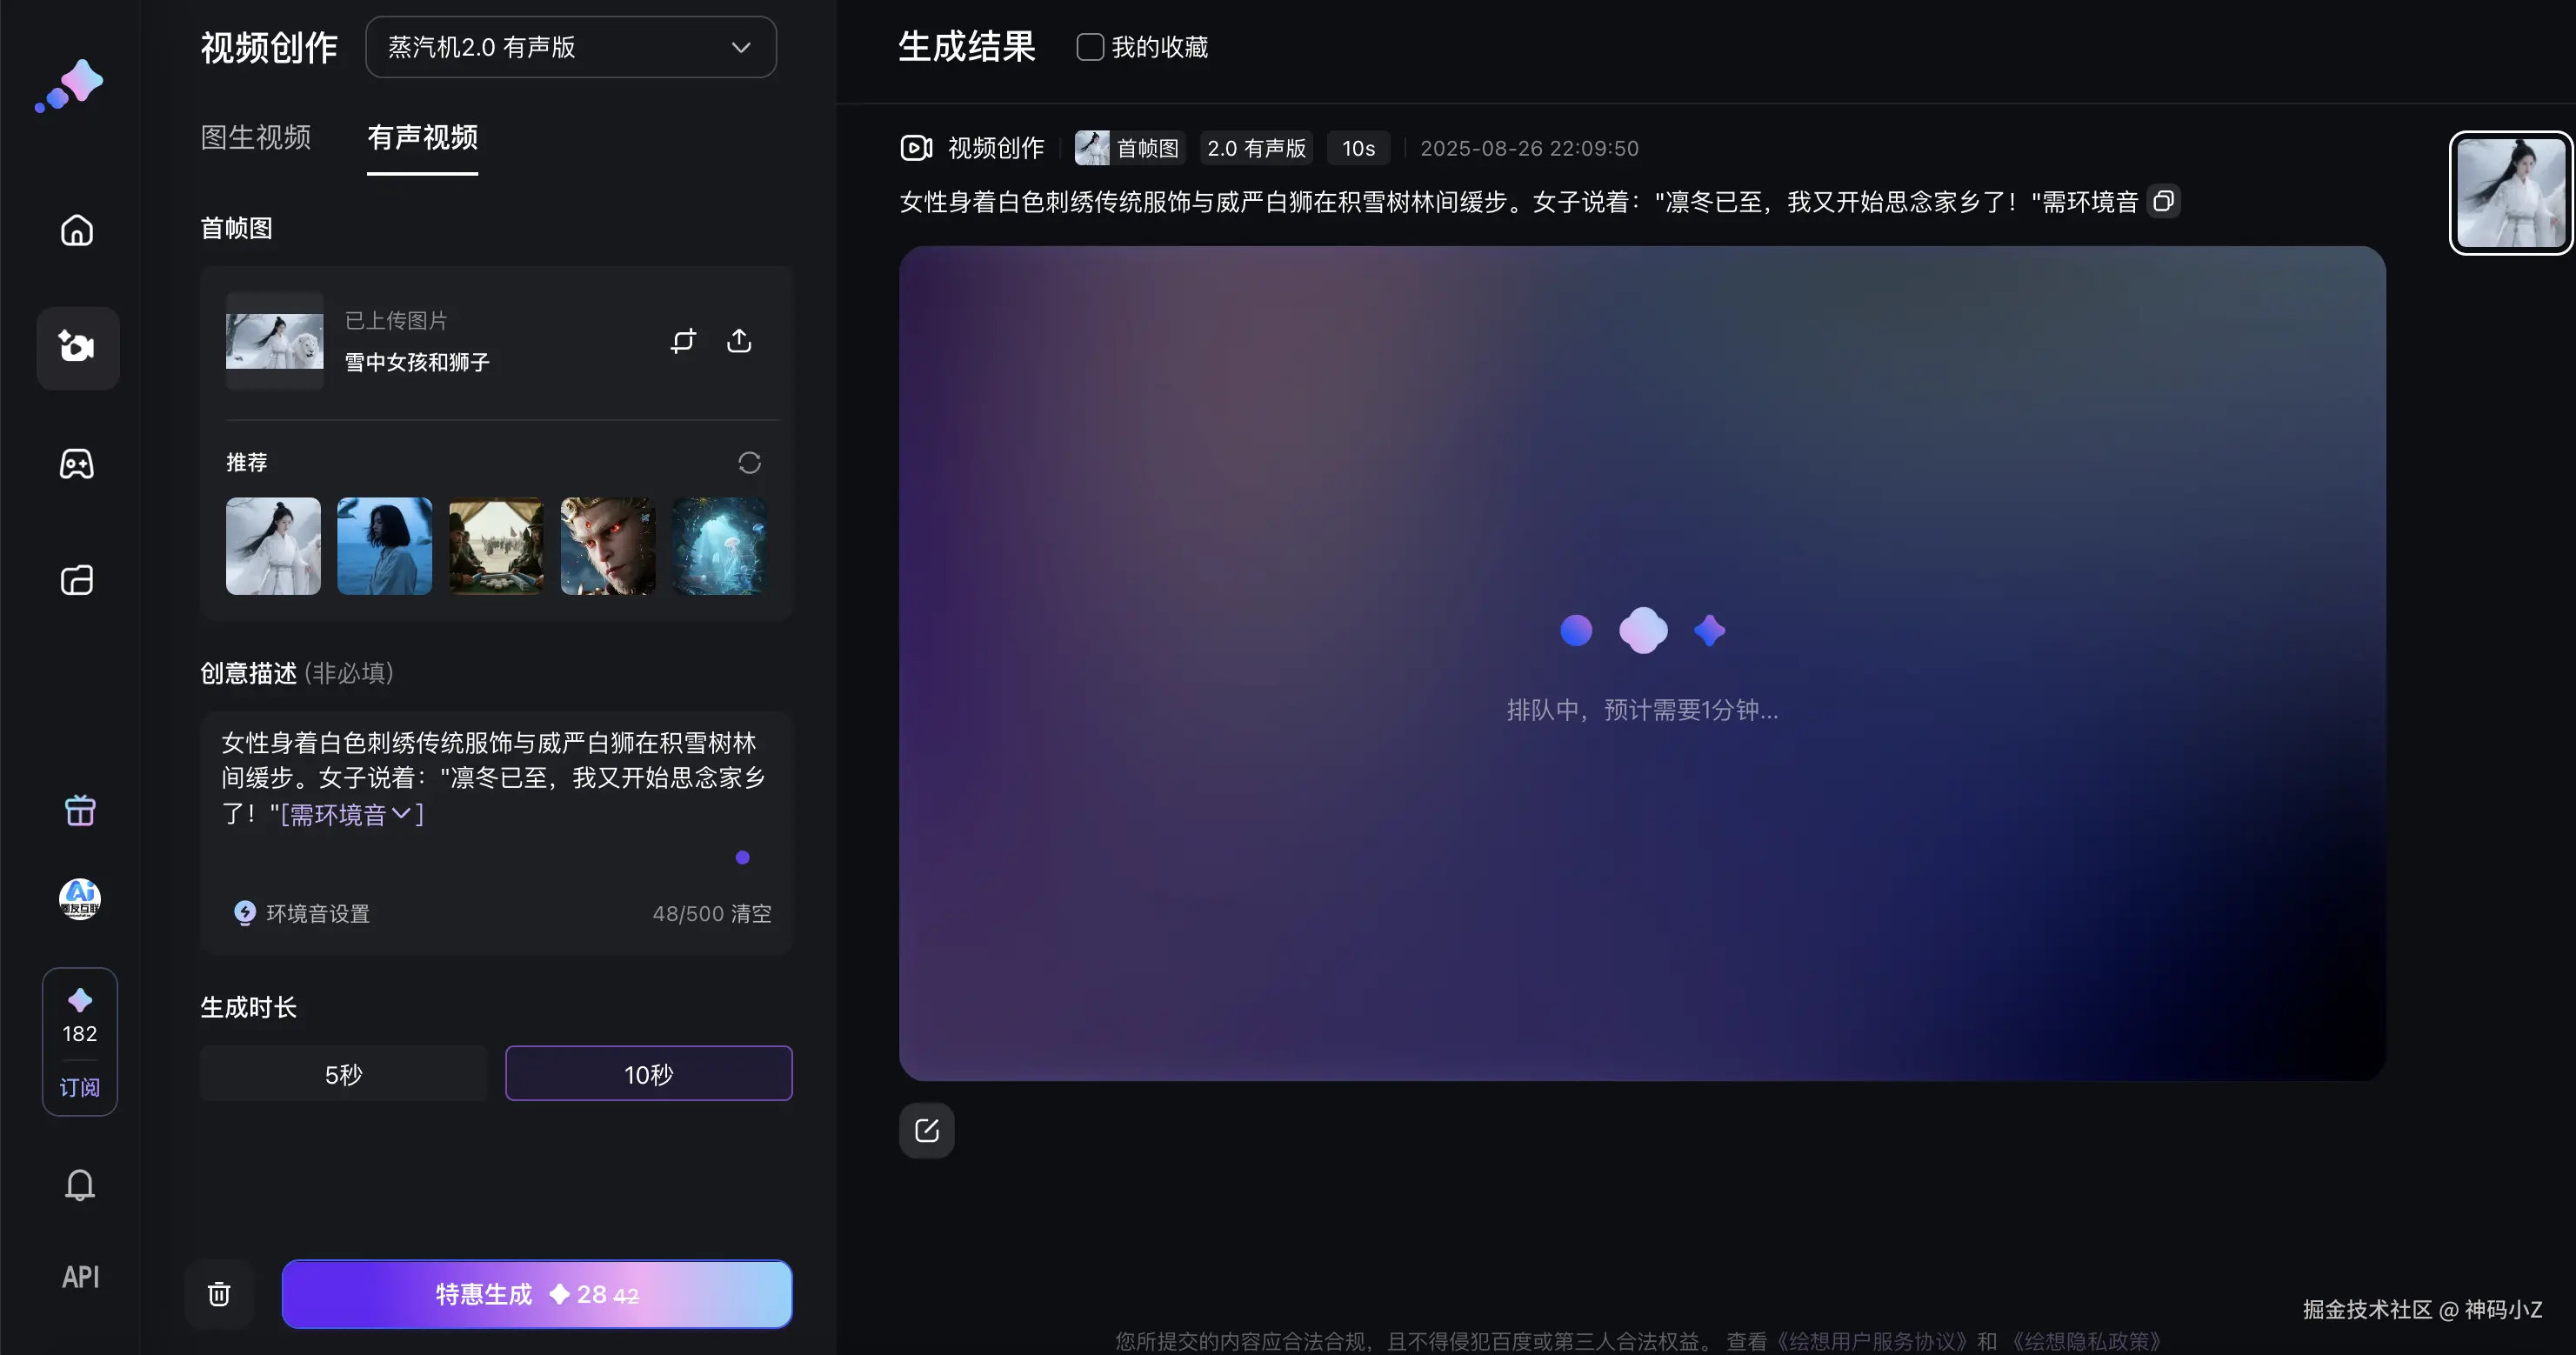Select 10秒 generation duration
2576x1355 pixels.
(648, 1074)
